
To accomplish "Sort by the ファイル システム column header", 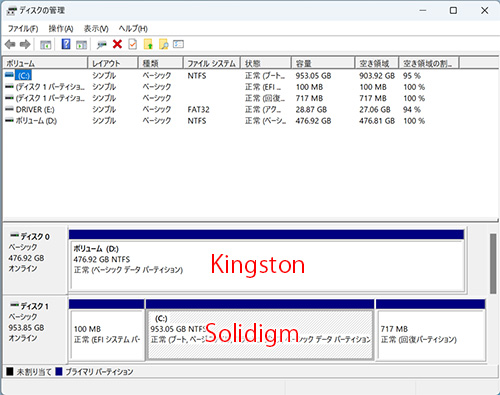I will pos(212,63).
